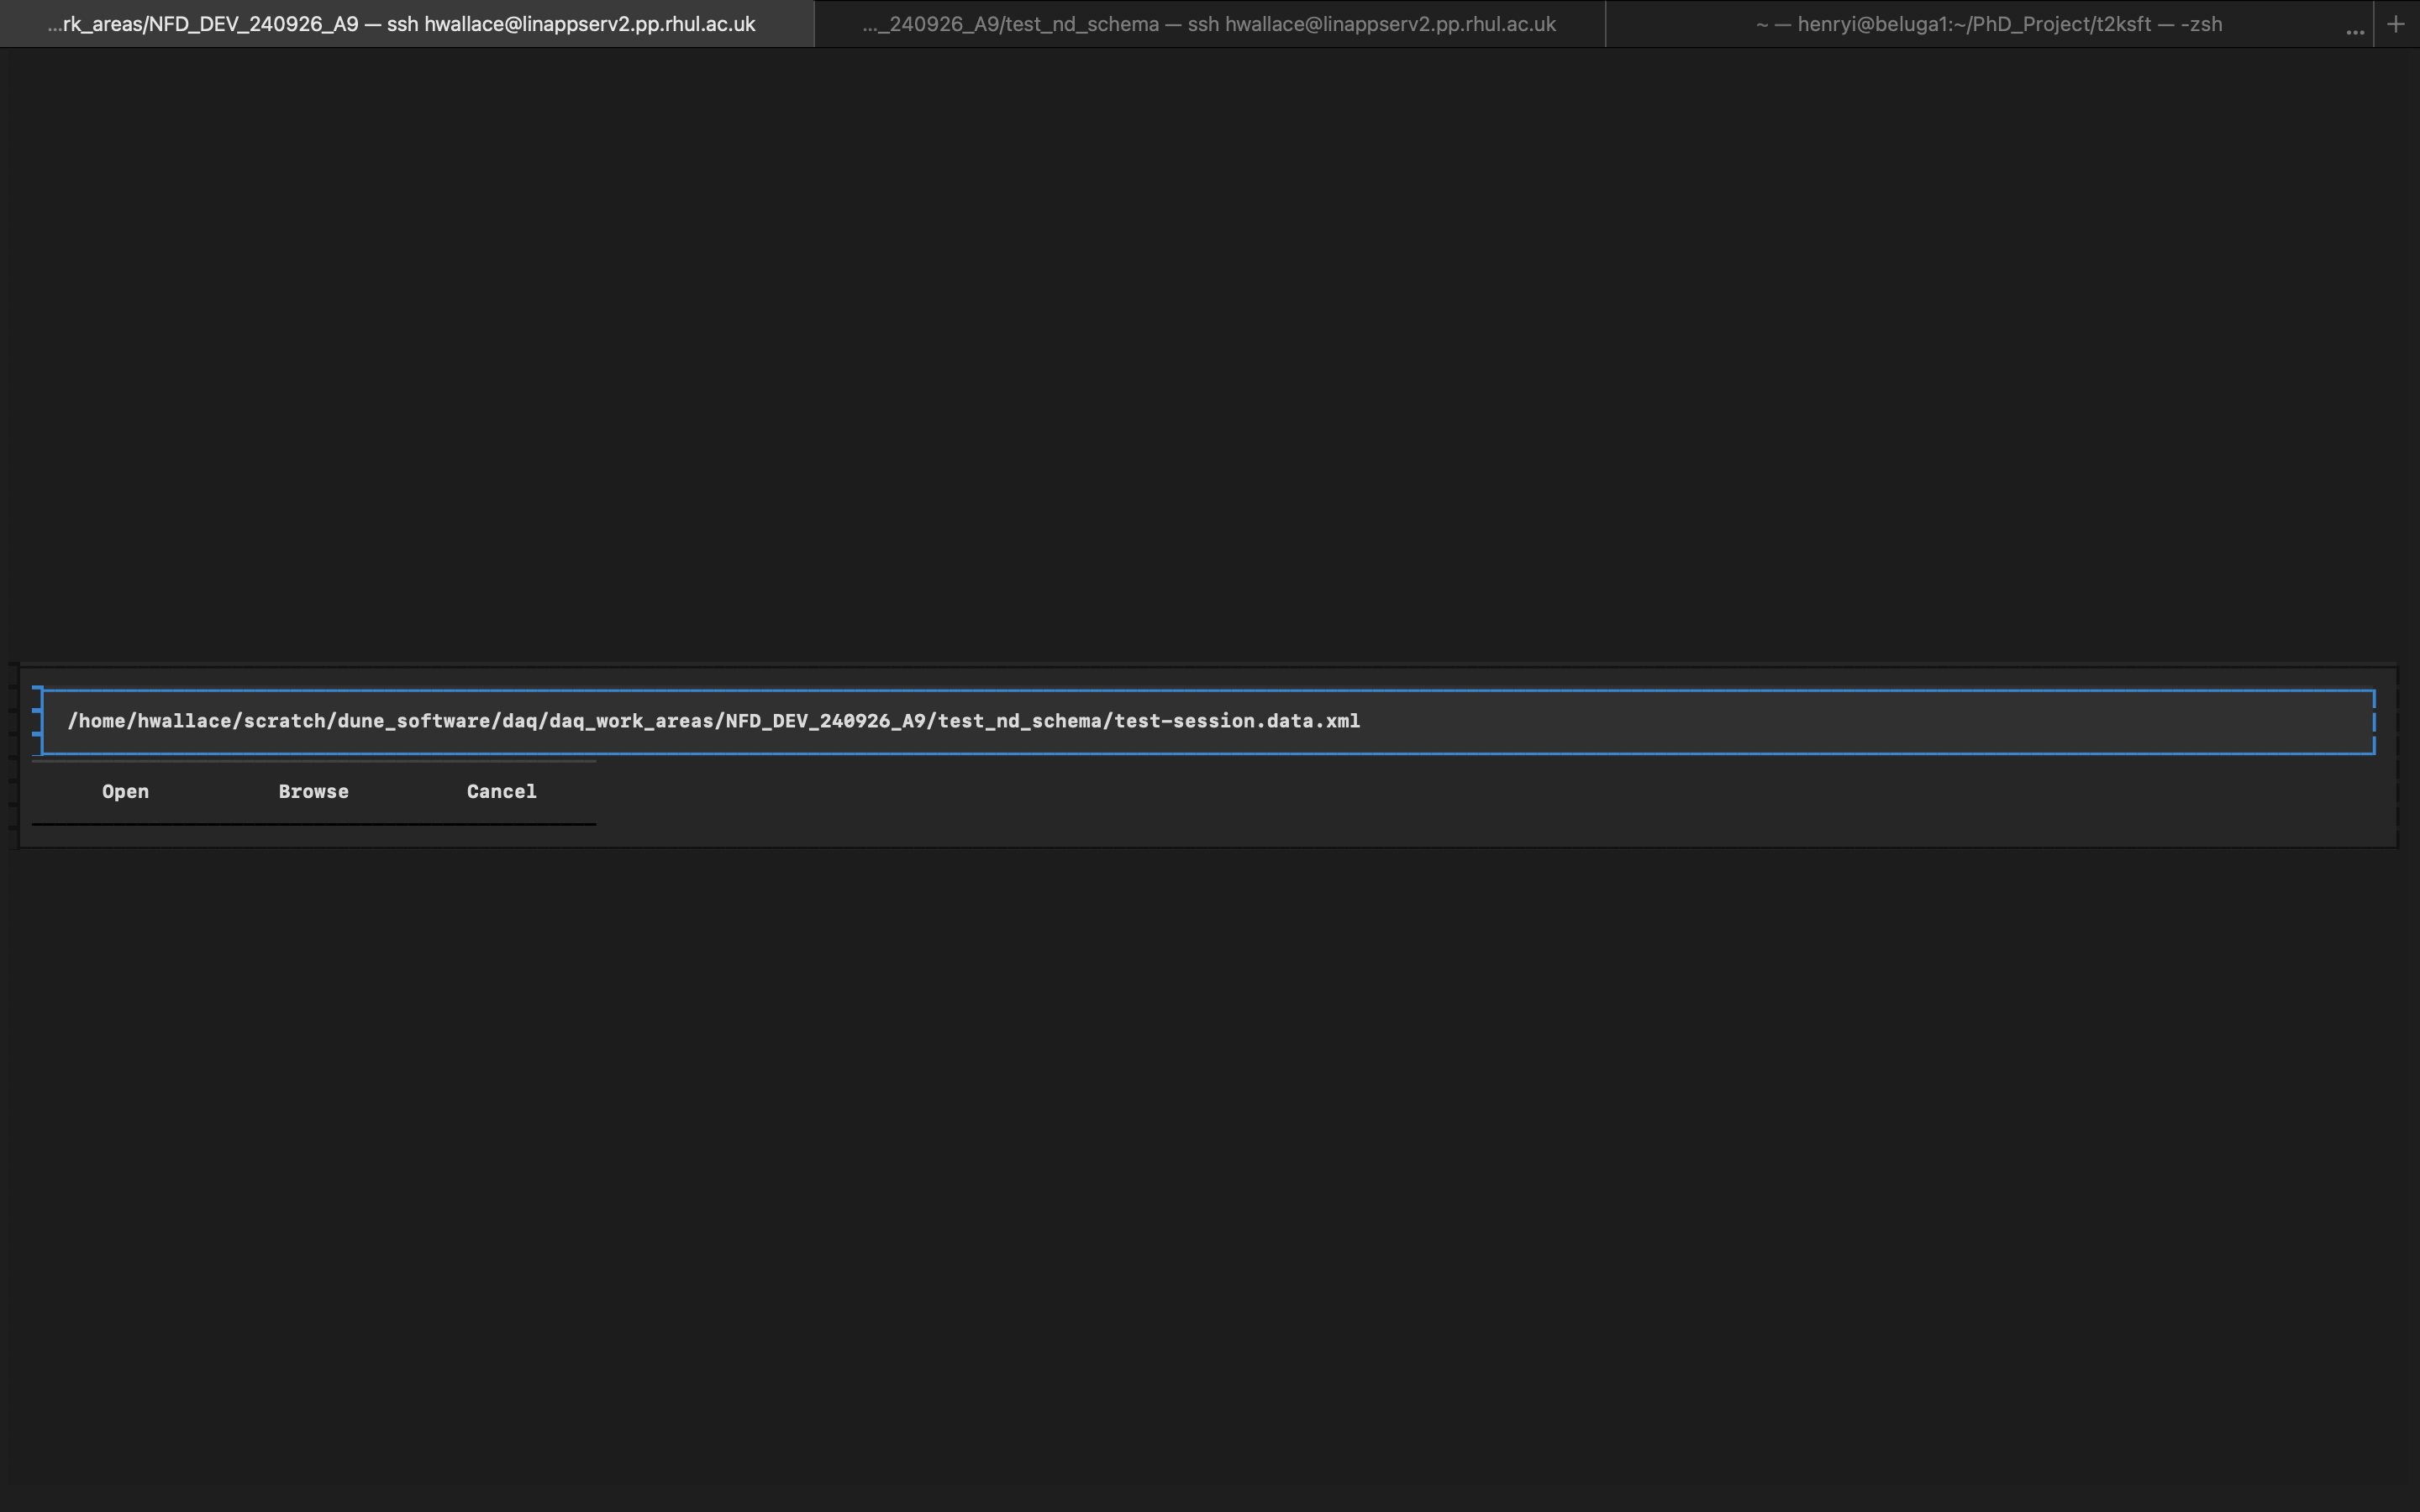Click the Browse button
This screenshot has width=2420, height=1512.
313,792
